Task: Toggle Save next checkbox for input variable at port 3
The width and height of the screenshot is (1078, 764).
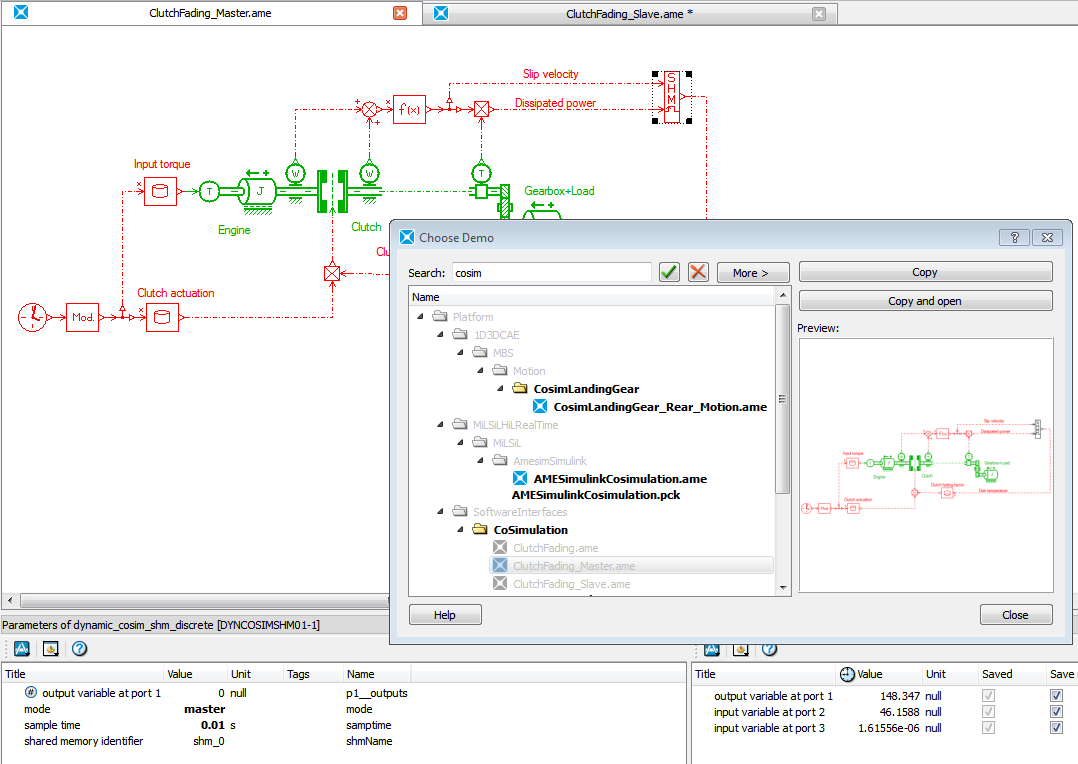Action: [1057, 728]
